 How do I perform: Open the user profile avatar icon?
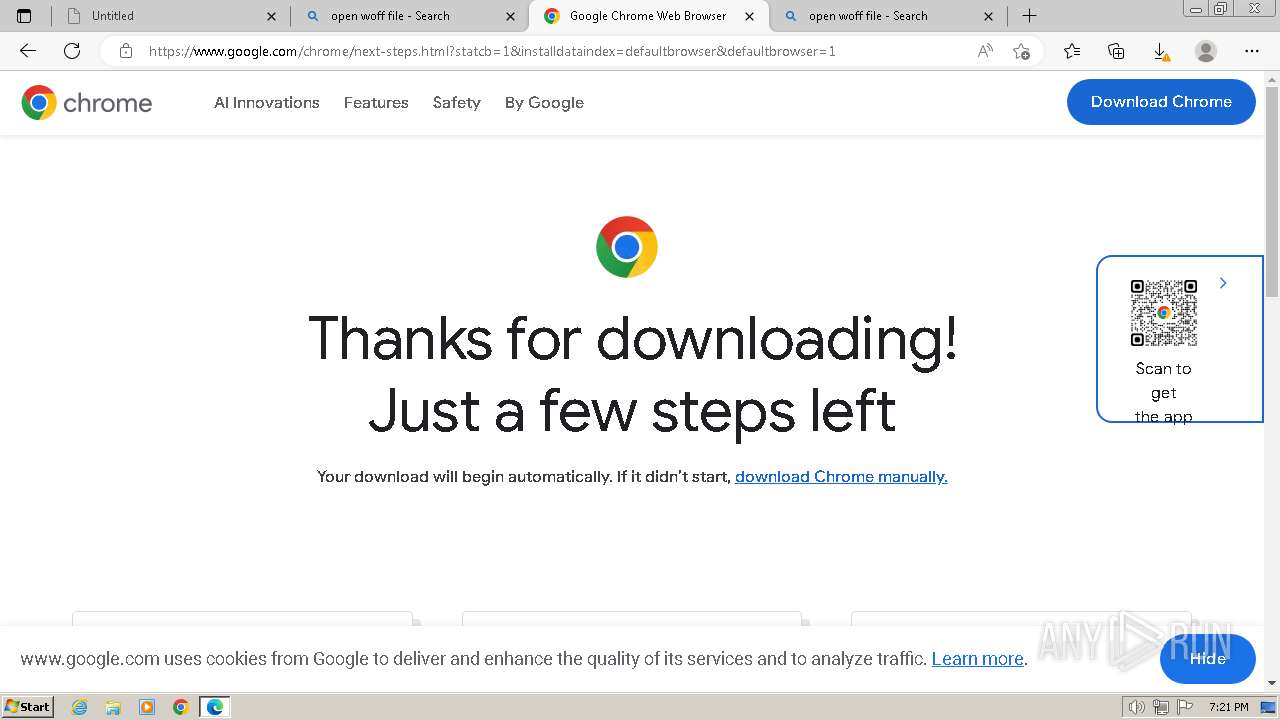1206,51
